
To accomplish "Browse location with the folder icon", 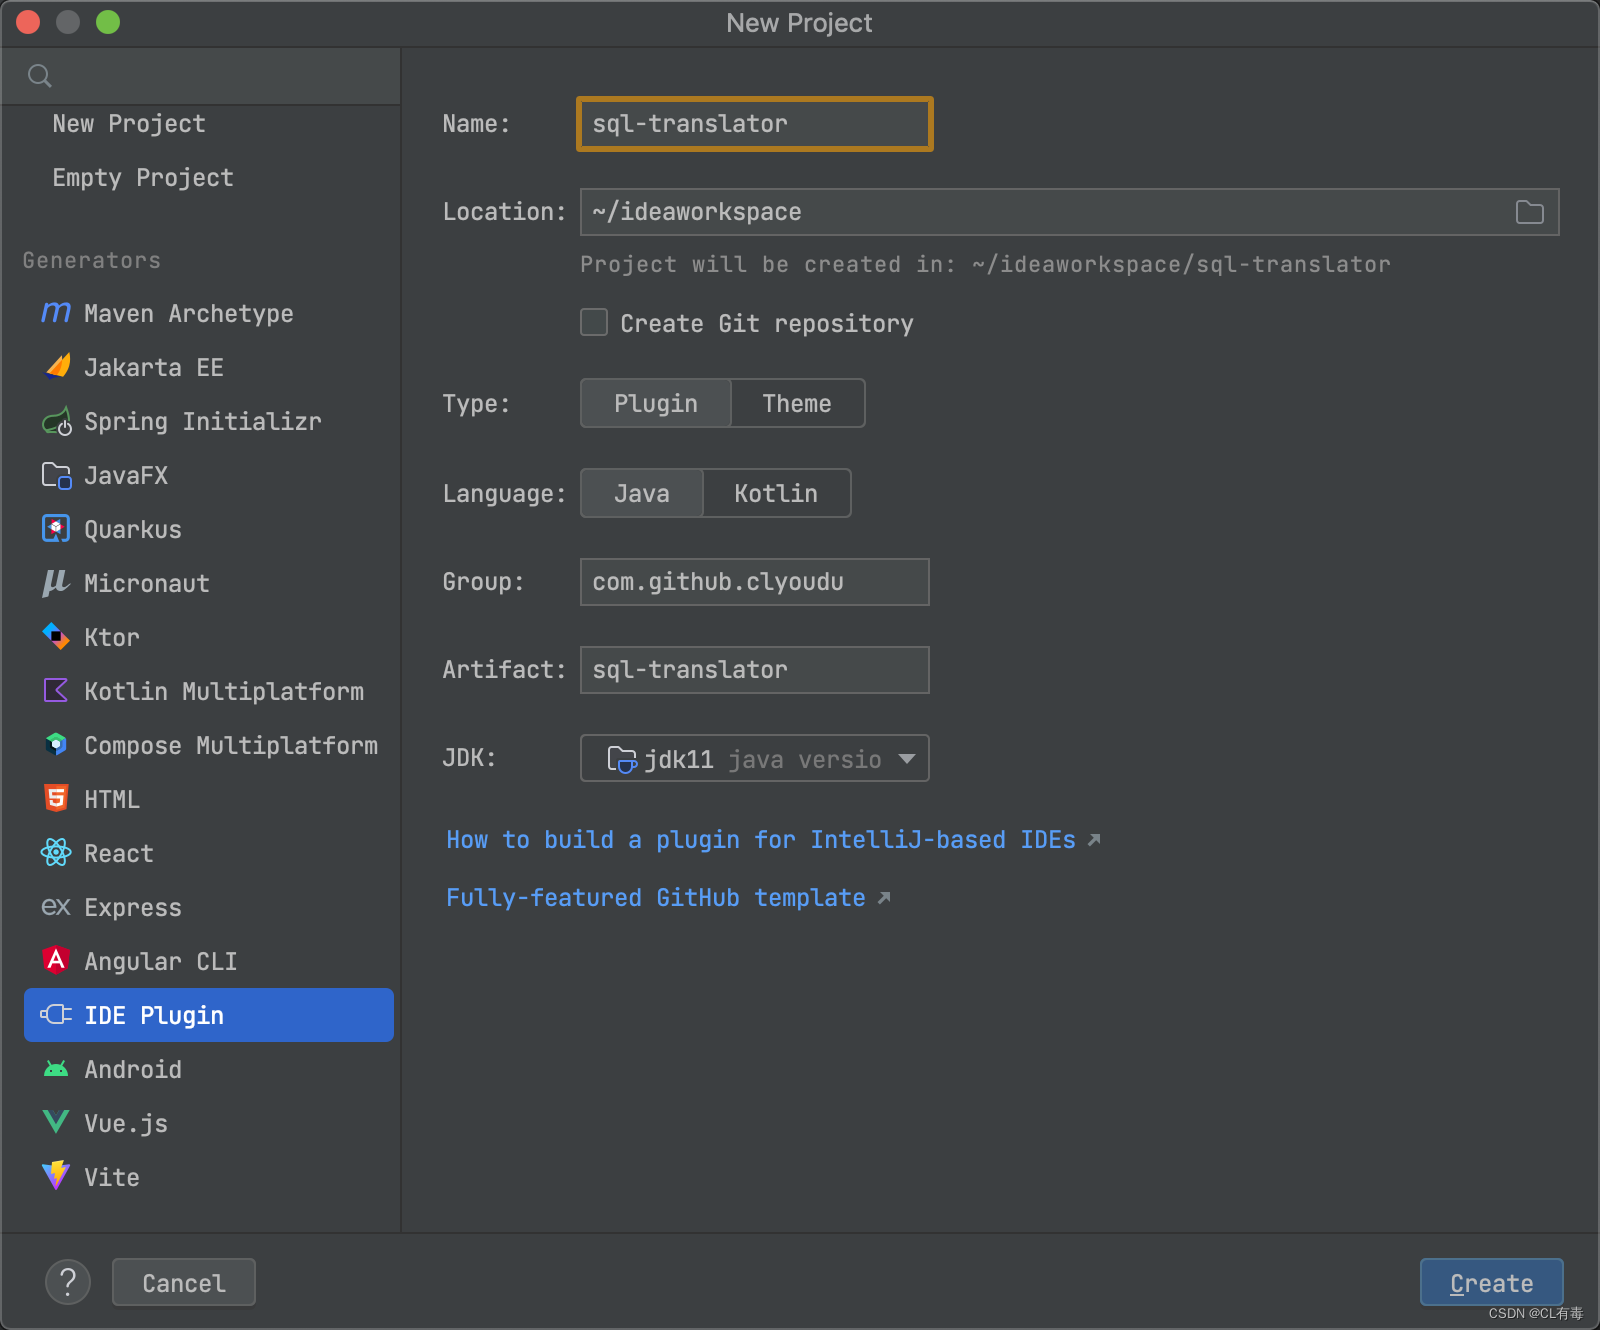I will 1529,212.
